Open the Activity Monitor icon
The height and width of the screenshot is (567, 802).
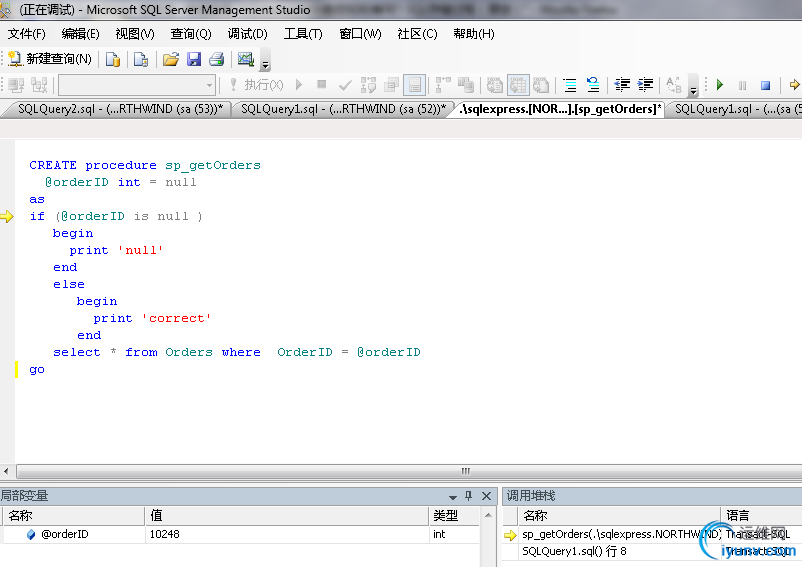click(x=246, y=59)
